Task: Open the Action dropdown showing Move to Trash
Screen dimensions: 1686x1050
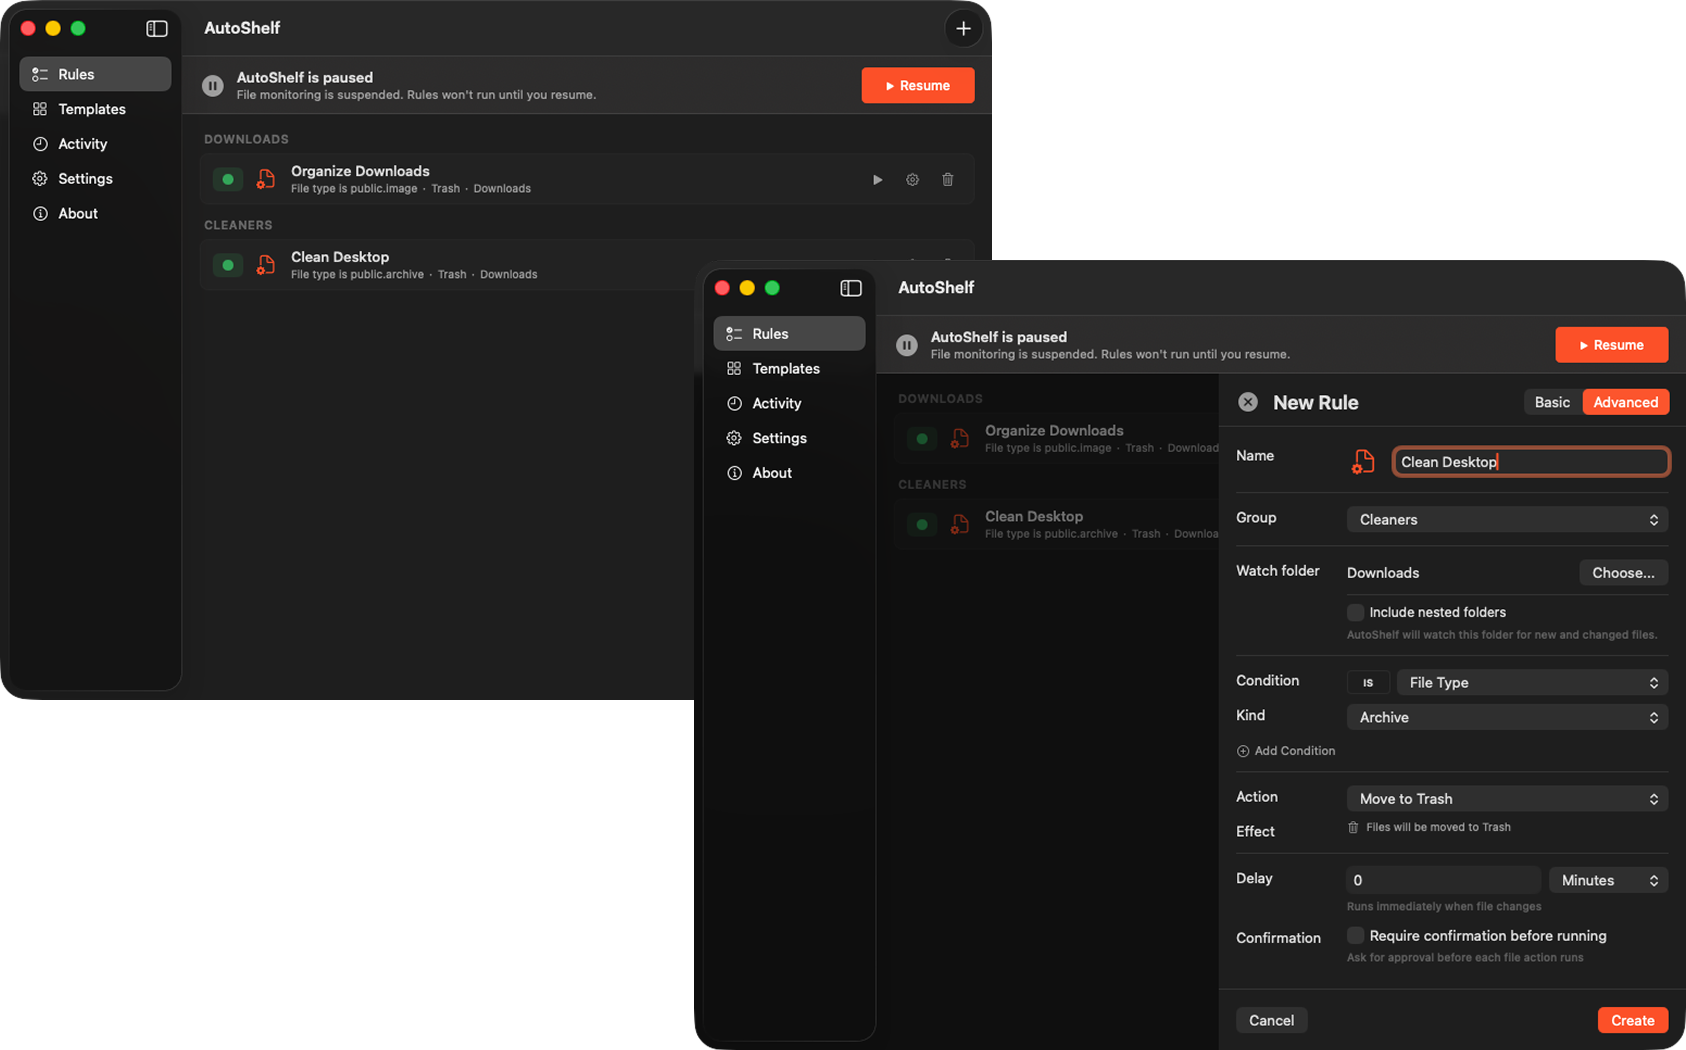Action: tap(1507, 799)
